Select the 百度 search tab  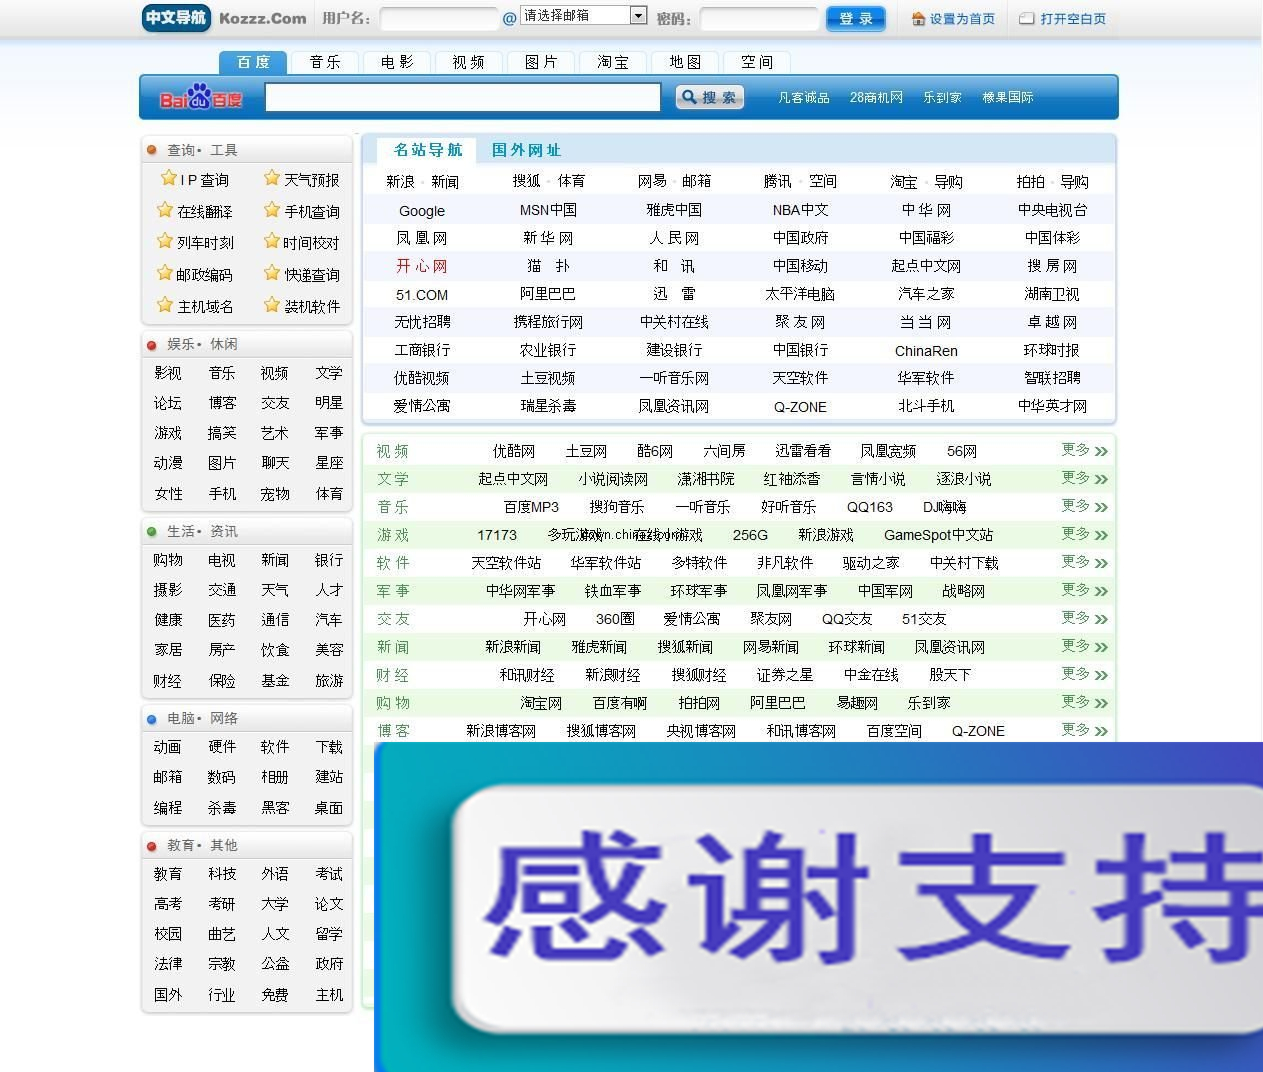[x=253, y=62]
